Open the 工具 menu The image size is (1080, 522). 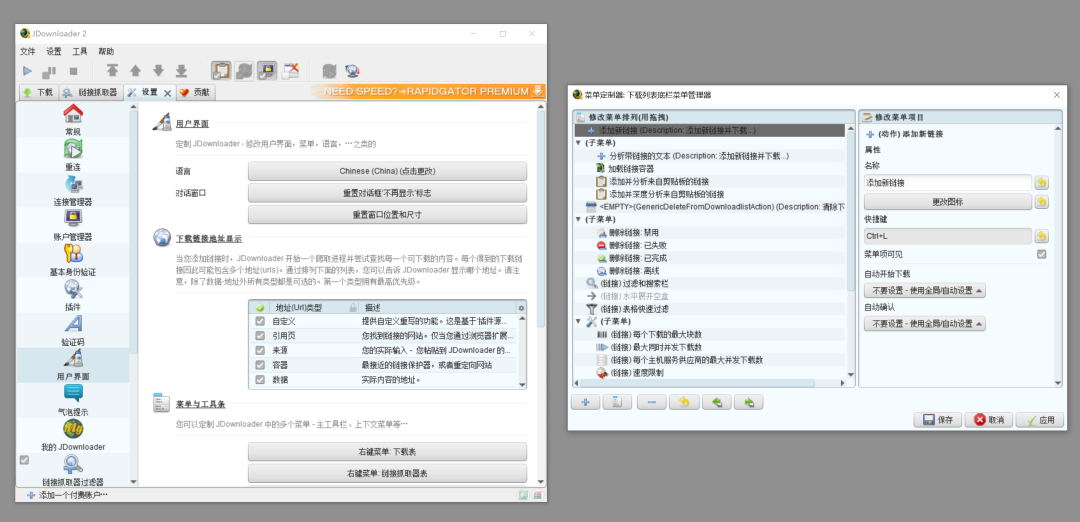tap(80, 52)
